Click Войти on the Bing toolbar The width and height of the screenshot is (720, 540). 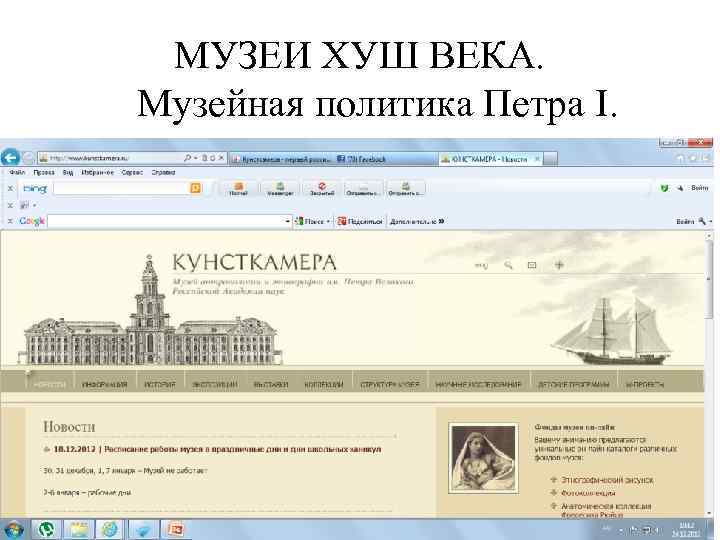coord(700,188)
